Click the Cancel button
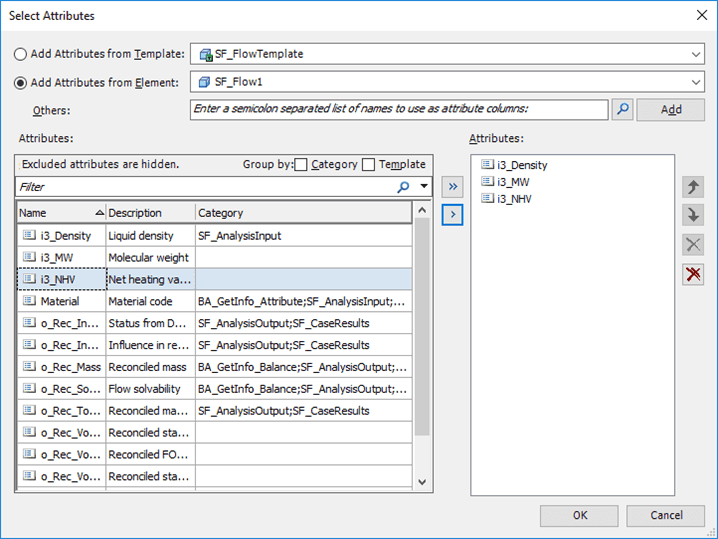Image resolution: width=718 pixels, height=539 pixels. pos(666,516)
